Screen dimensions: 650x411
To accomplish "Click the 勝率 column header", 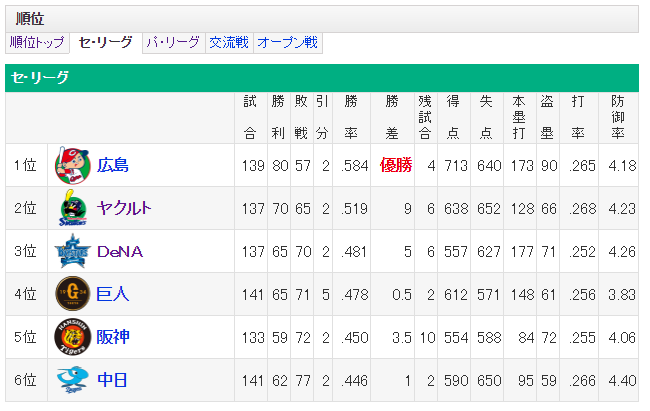I will tap(351, 118).
